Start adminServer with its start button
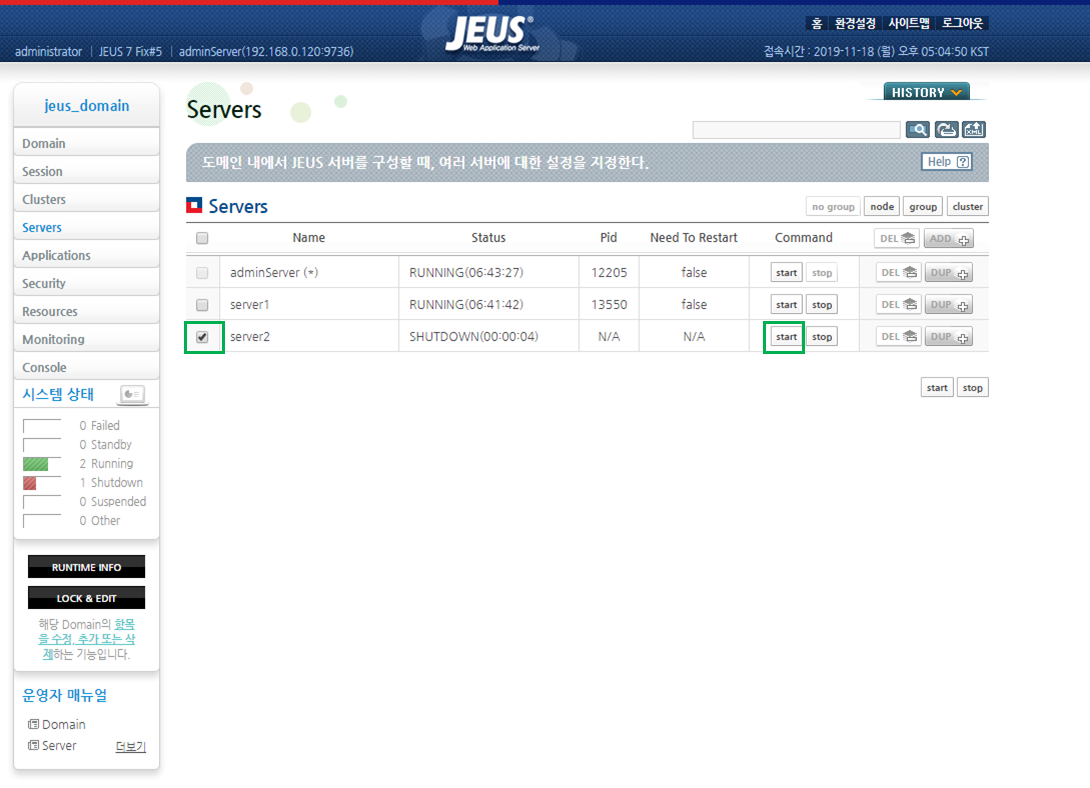The height and width of the screenshot is (788, 1090). 786,272
